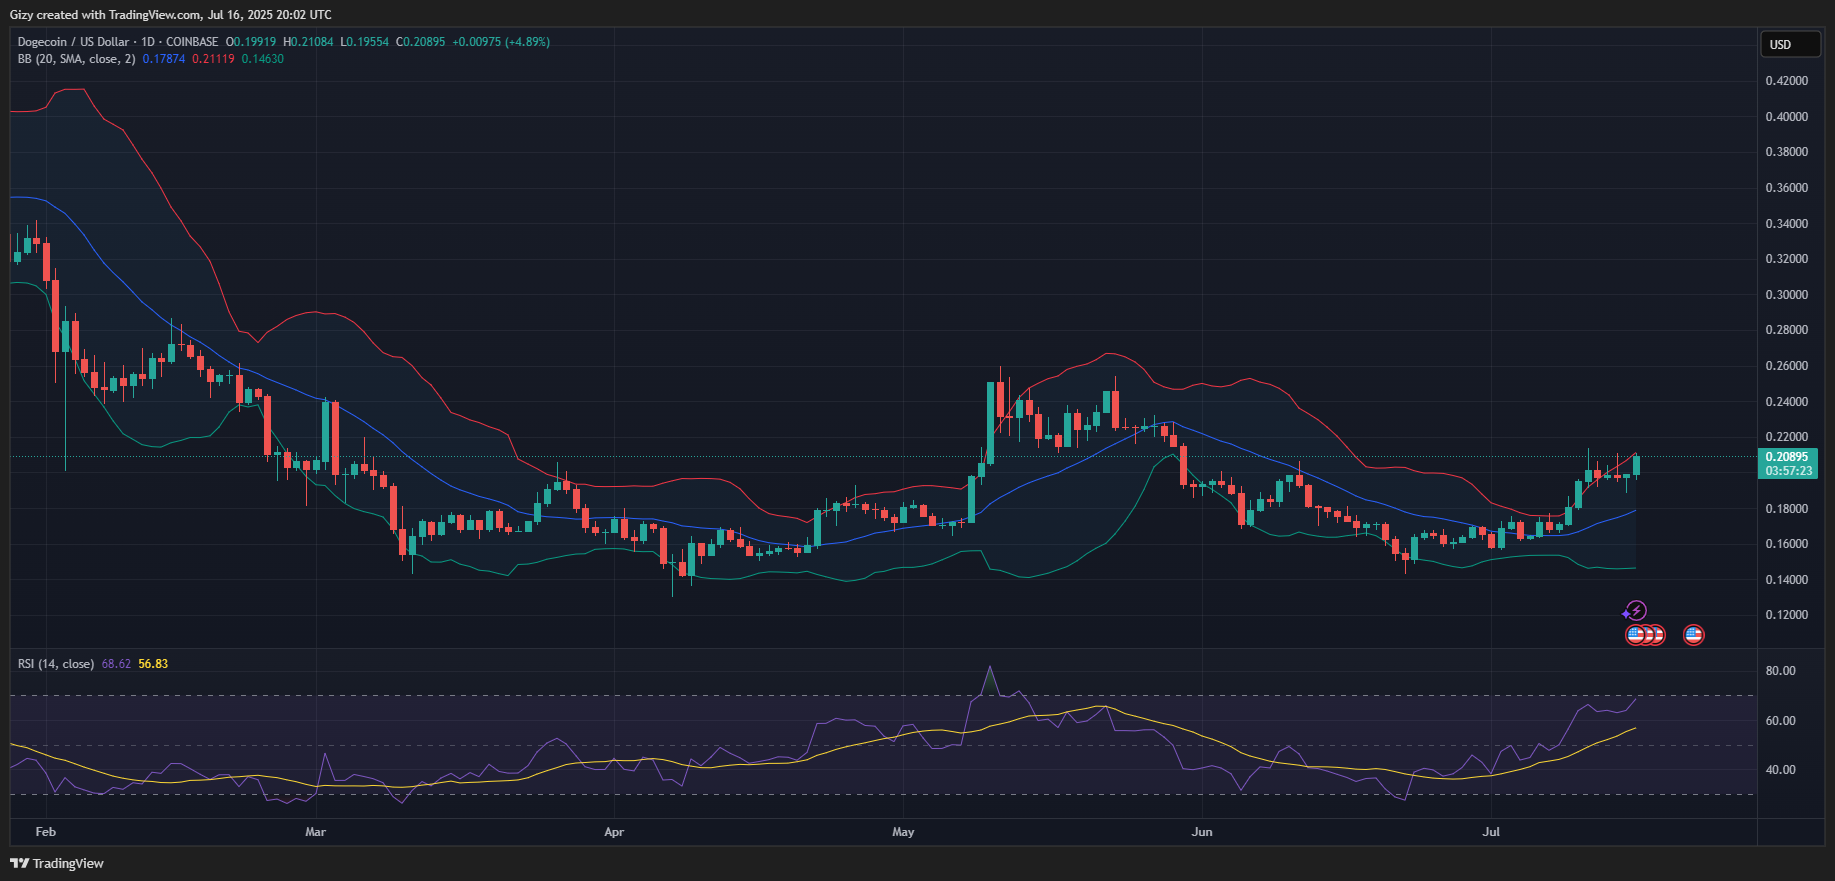The width and height of the screenshot is (1835, 881).
Task: Click the 03:57:23 bar countdown timer
Action: tap(1788, 471)
